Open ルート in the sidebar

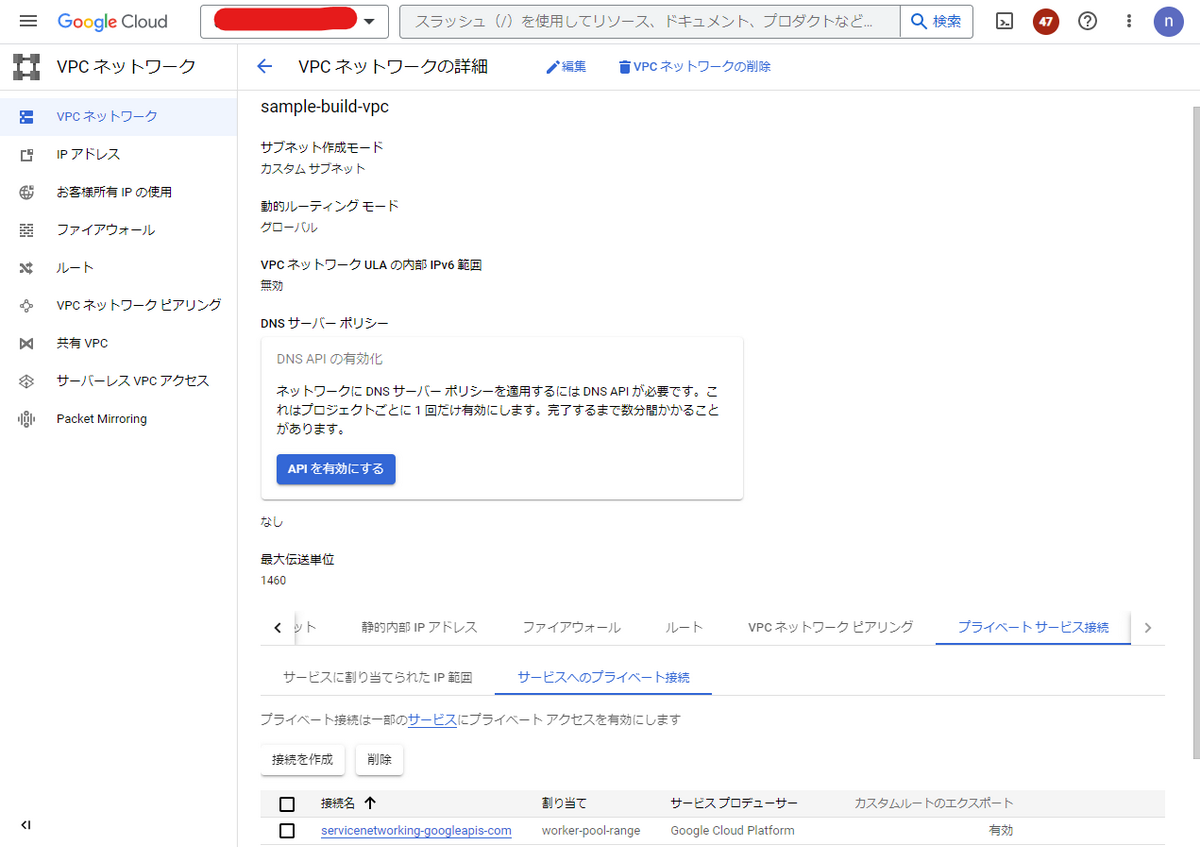(118, 268)
